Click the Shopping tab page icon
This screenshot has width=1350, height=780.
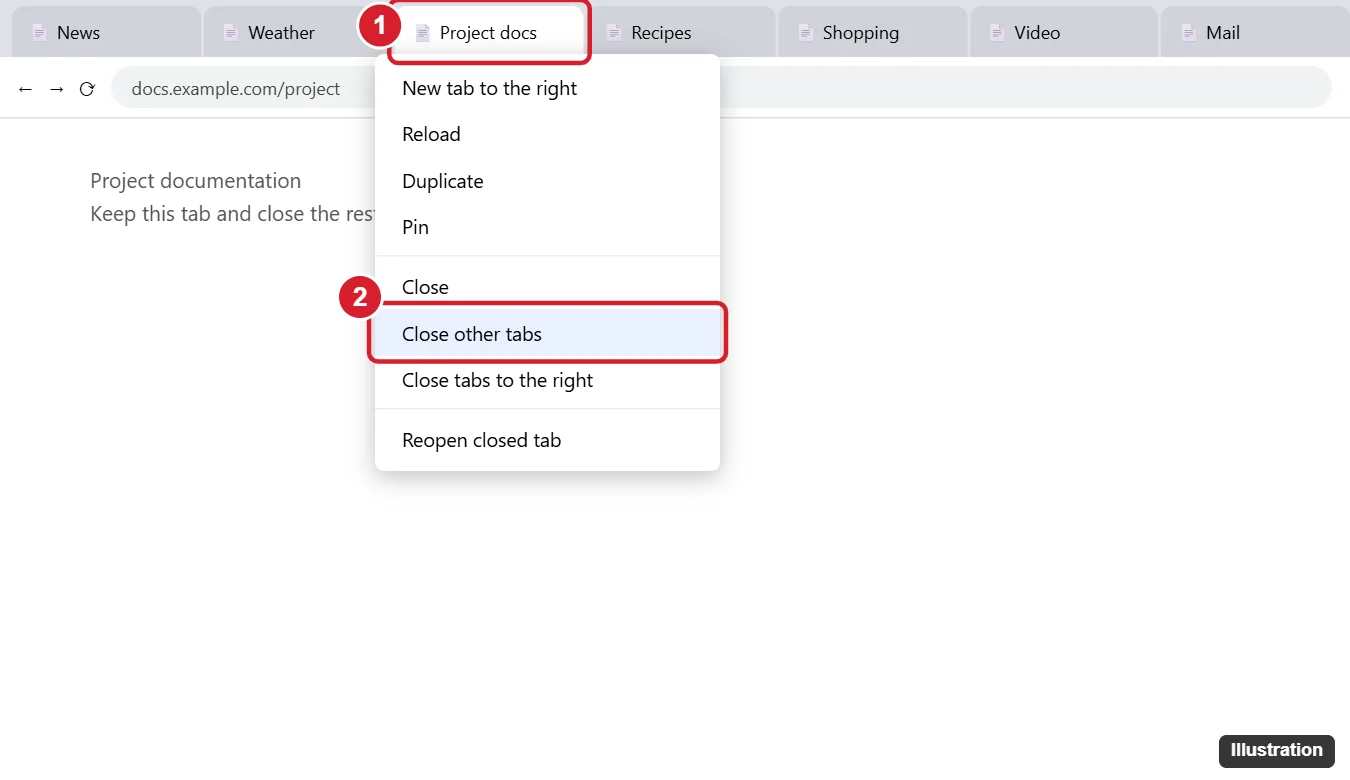click(806, 33)
